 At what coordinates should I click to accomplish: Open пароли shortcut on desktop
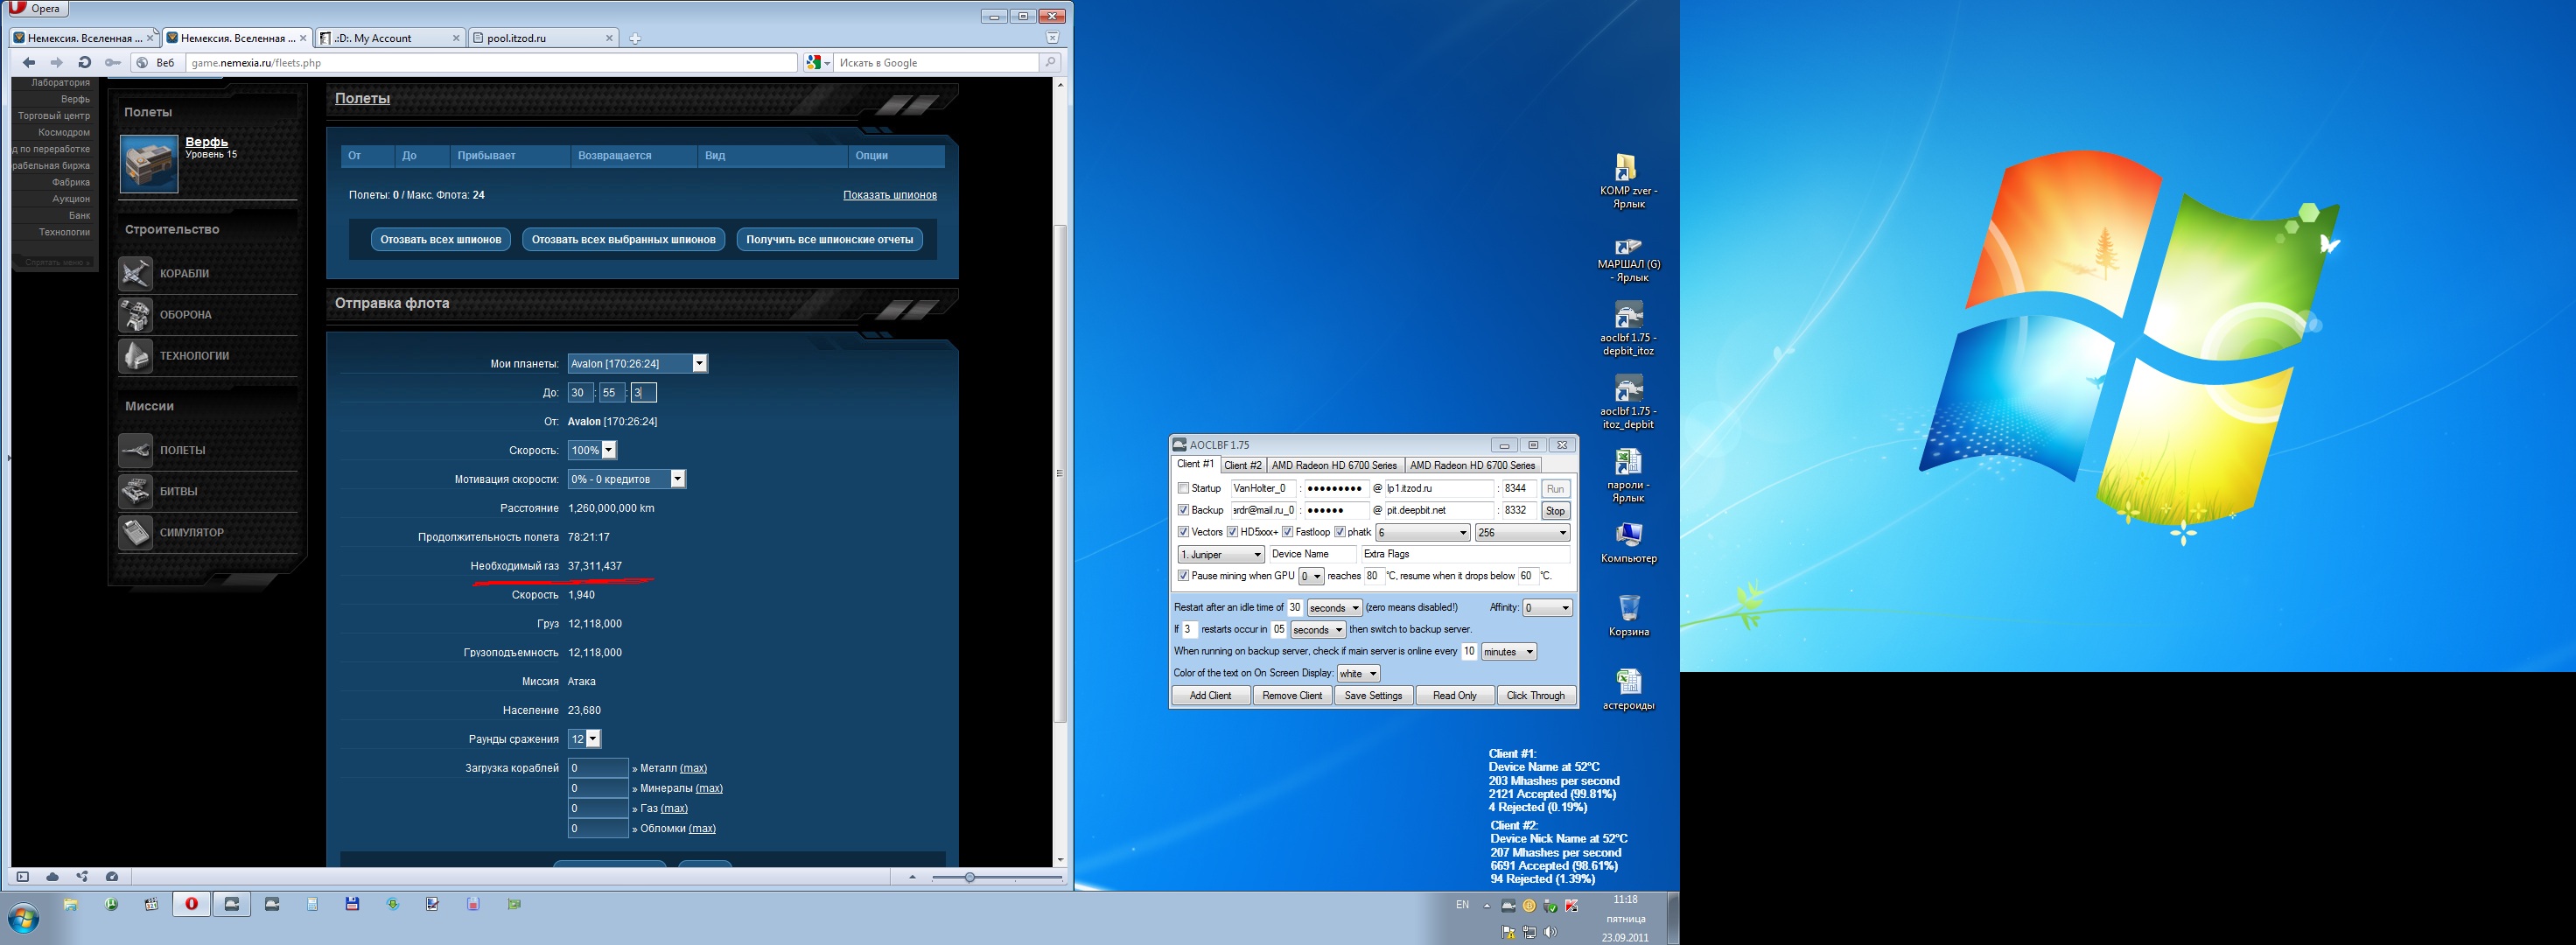point(1628,476)
